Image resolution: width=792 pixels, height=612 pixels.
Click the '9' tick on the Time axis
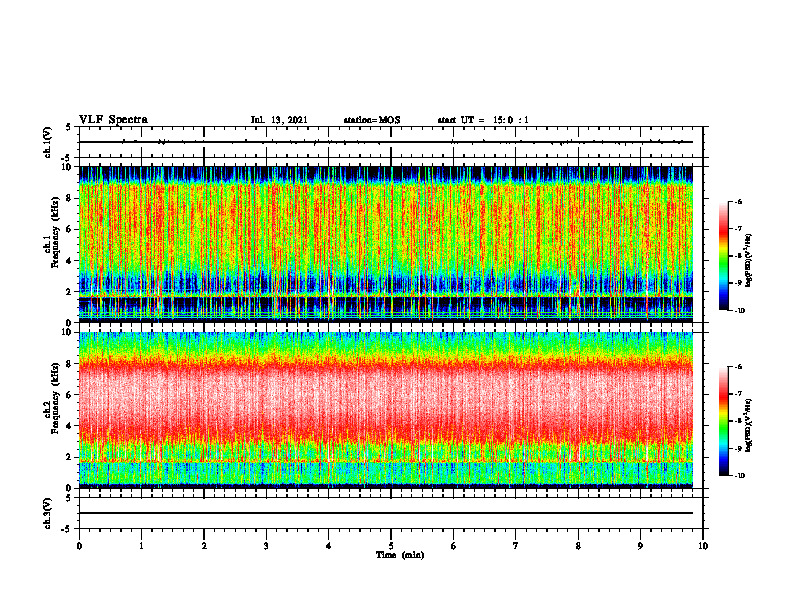(x=640, y=546)
